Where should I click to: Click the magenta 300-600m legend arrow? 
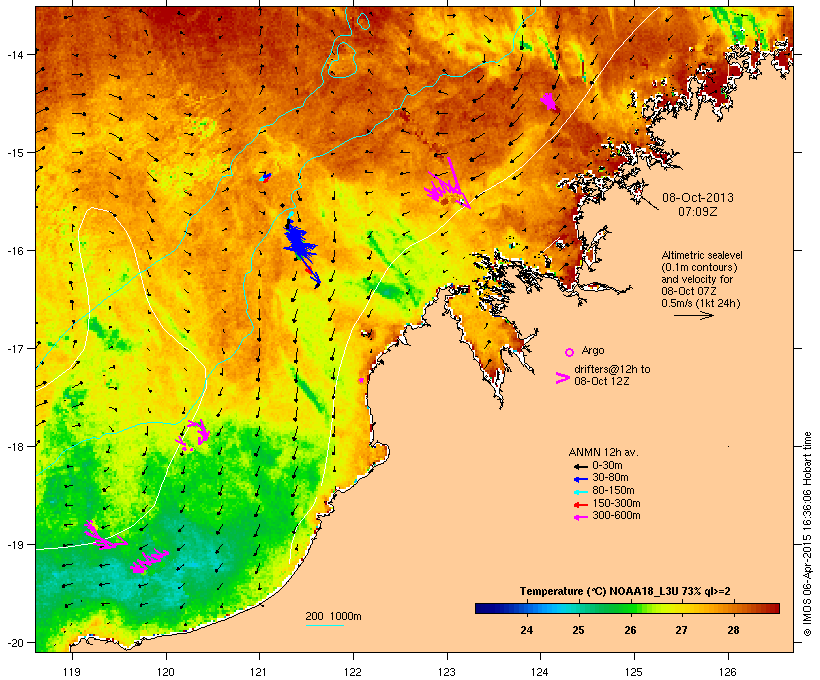pyautogui.click(x=580, y=517)
